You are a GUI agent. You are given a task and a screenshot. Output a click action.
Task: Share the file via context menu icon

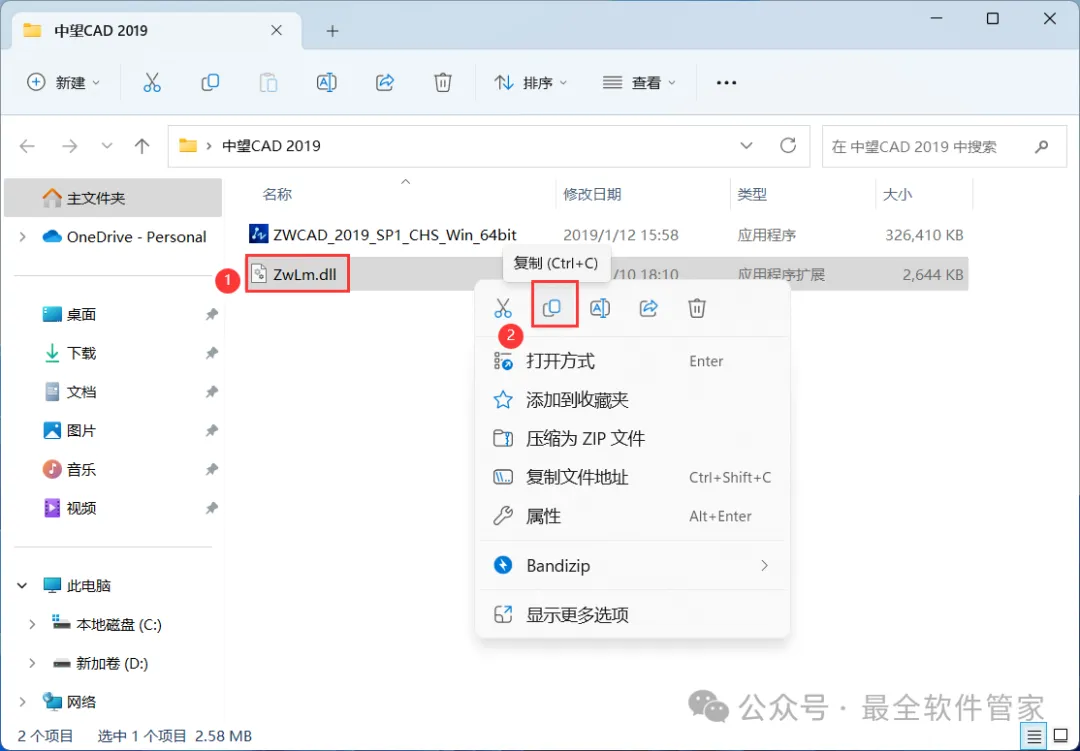[648, 308]
